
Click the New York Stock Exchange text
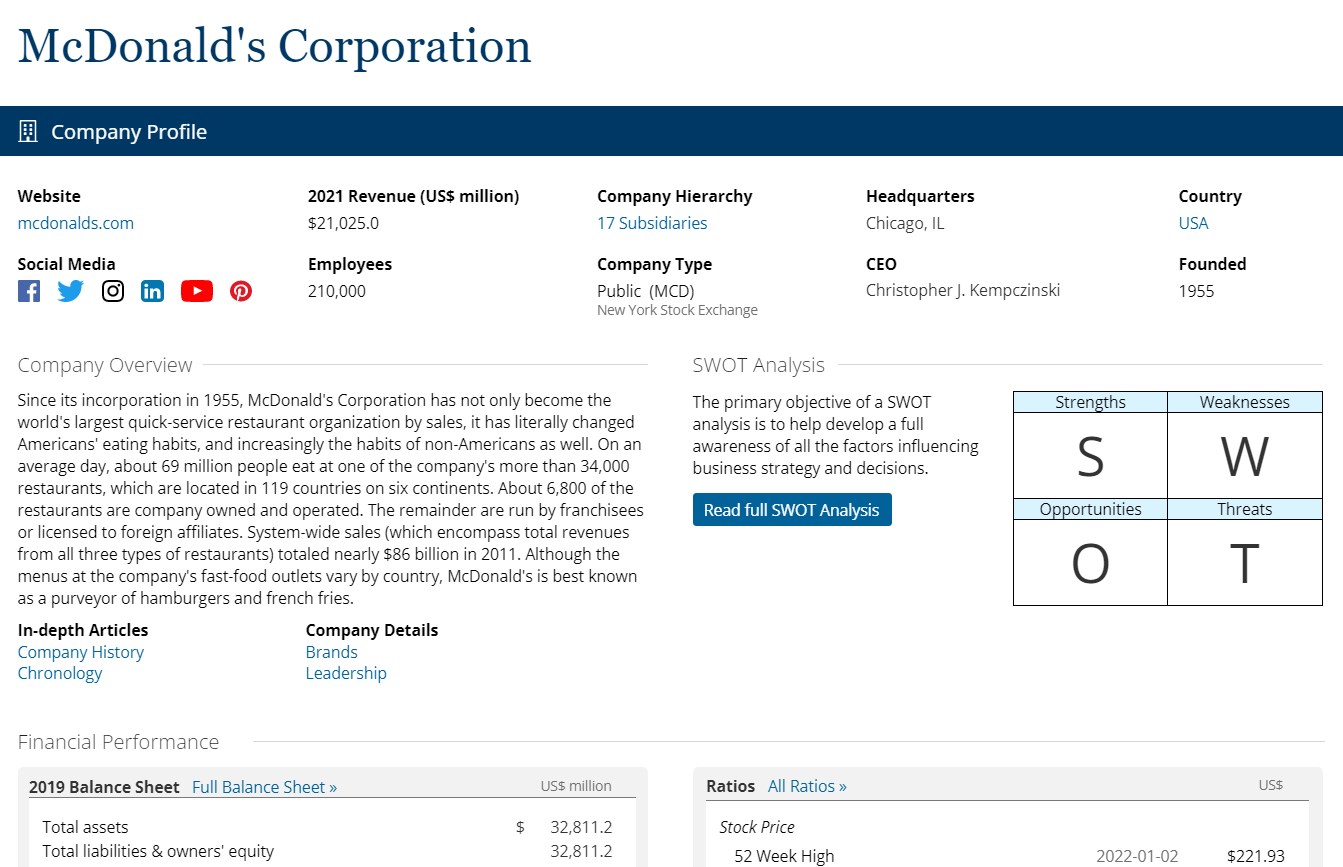(x=677, y=310)
